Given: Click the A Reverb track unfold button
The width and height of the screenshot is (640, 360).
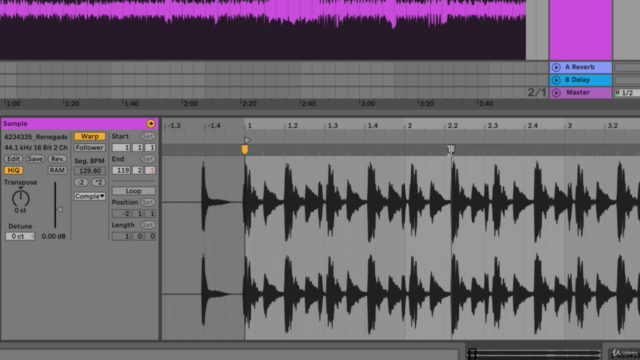Looking at the screenshot, I should tap(556, 67).
